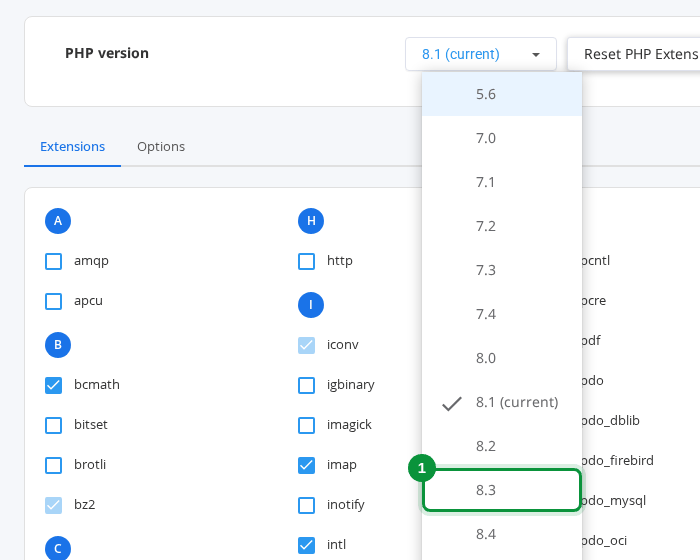The width and height of the screenshot is (700, 560).
Task: Click the PHP version heading text
Action: [x=107, y=53]
